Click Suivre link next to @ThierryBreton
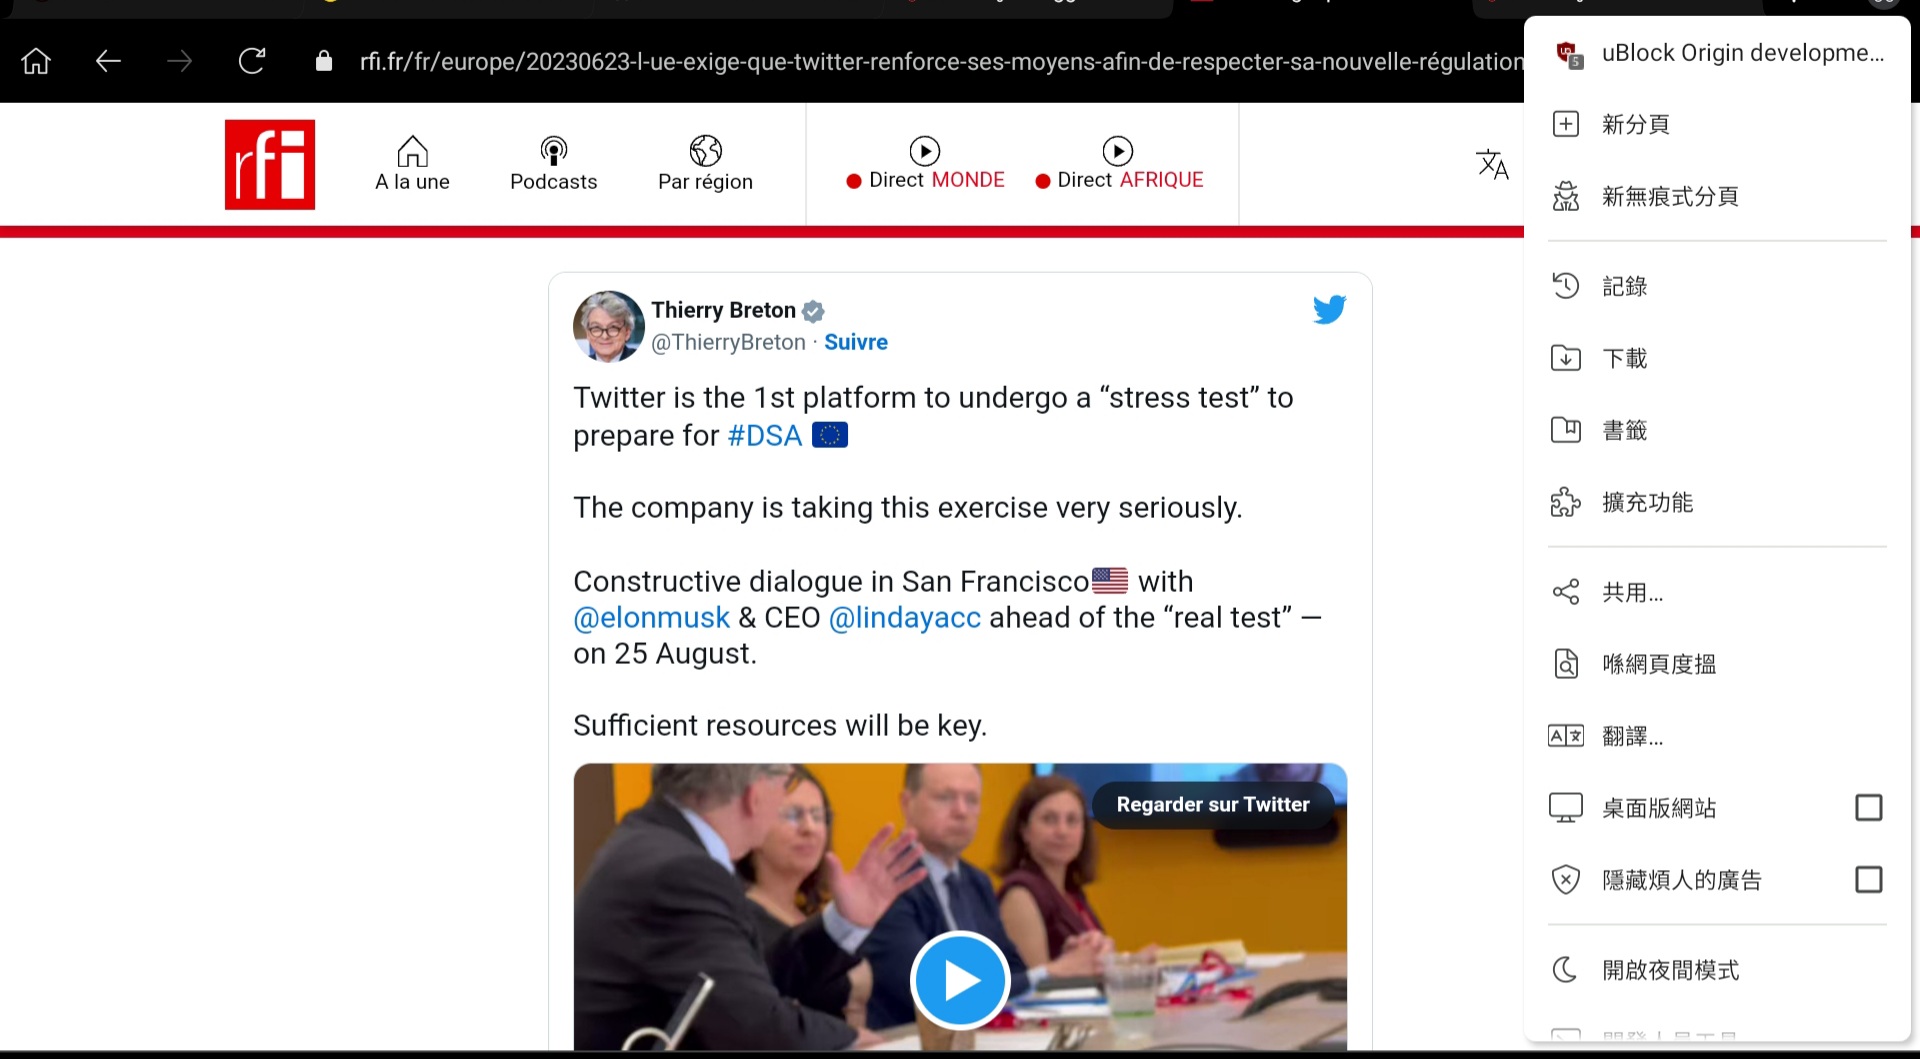 click(x=856, y=342)
